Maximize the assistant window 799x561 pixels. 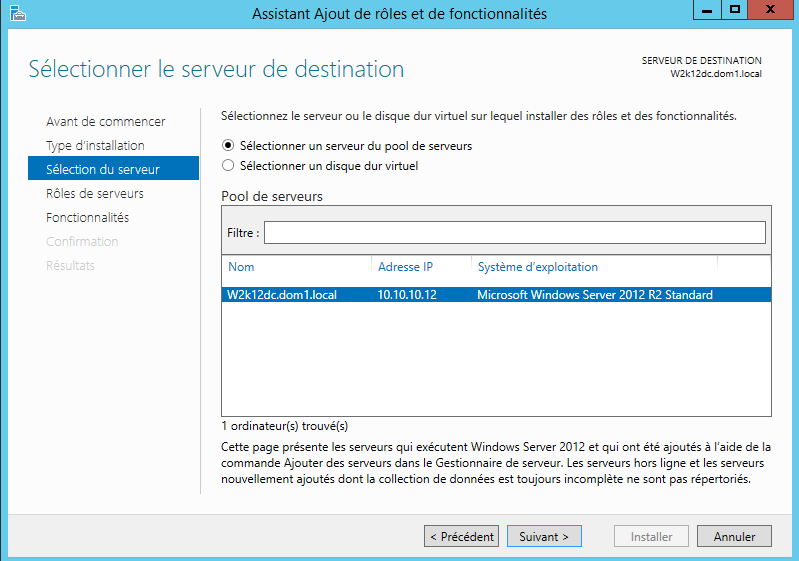pyautogui.click(x=735, y=10)
